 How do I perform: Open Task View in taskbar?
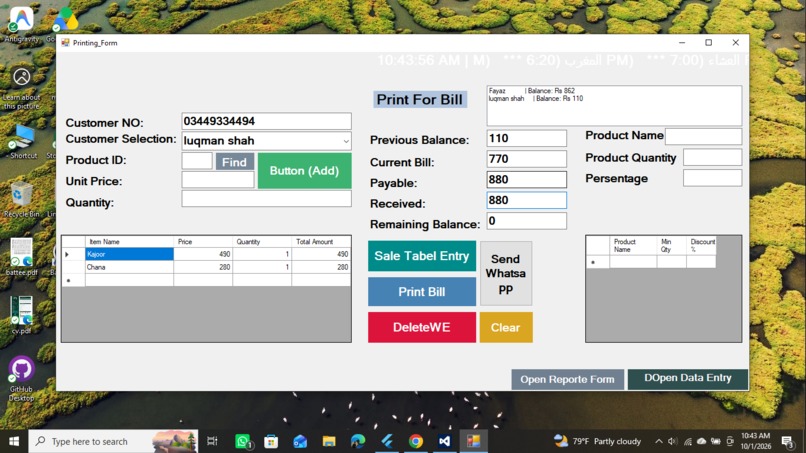tap(212, 441)
